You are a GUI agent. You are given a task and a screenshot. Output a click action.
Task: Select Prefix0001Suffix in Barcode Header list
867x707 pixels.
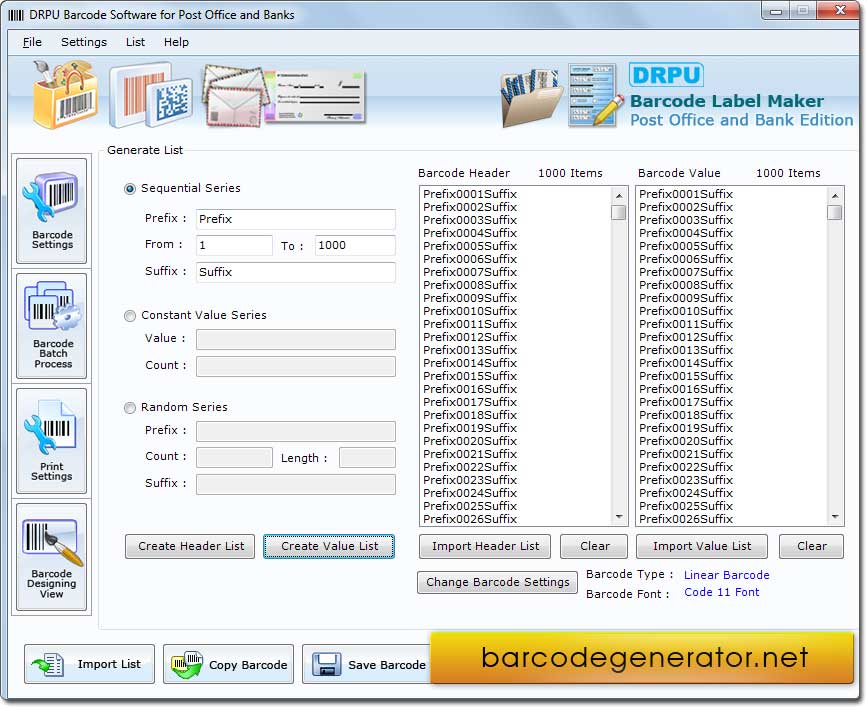(470, 194)
